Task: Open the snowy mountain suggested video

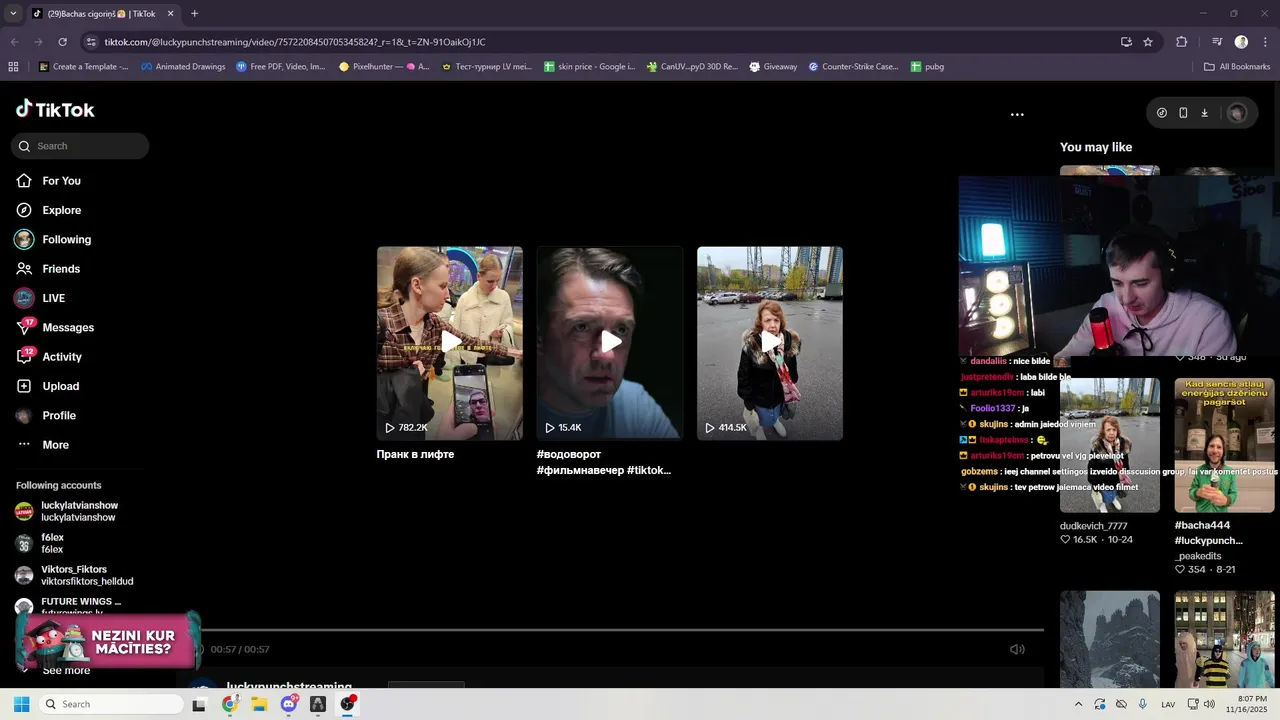Action: click(1110, 639)
